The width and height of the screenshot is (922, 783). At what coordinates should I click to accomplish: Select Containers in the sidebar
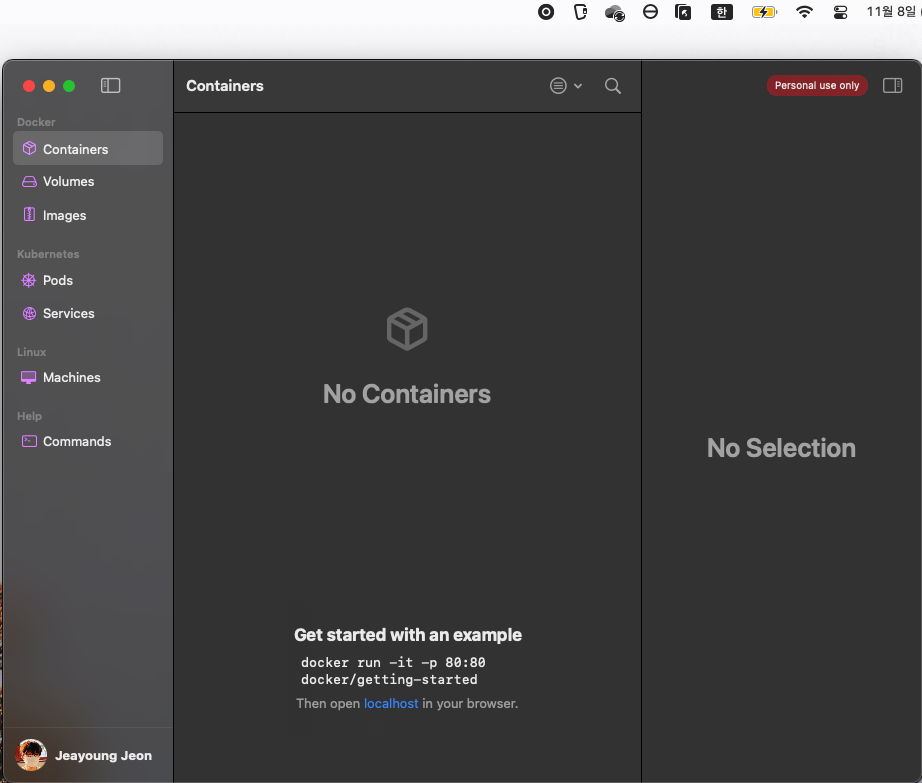[88, 149]
